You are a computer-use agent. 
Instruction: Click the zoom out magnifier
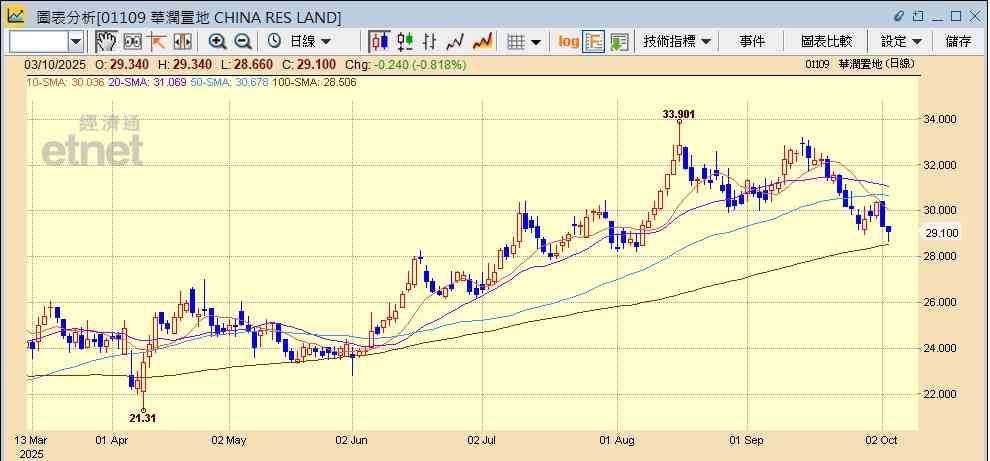click(x=243, y=41)
